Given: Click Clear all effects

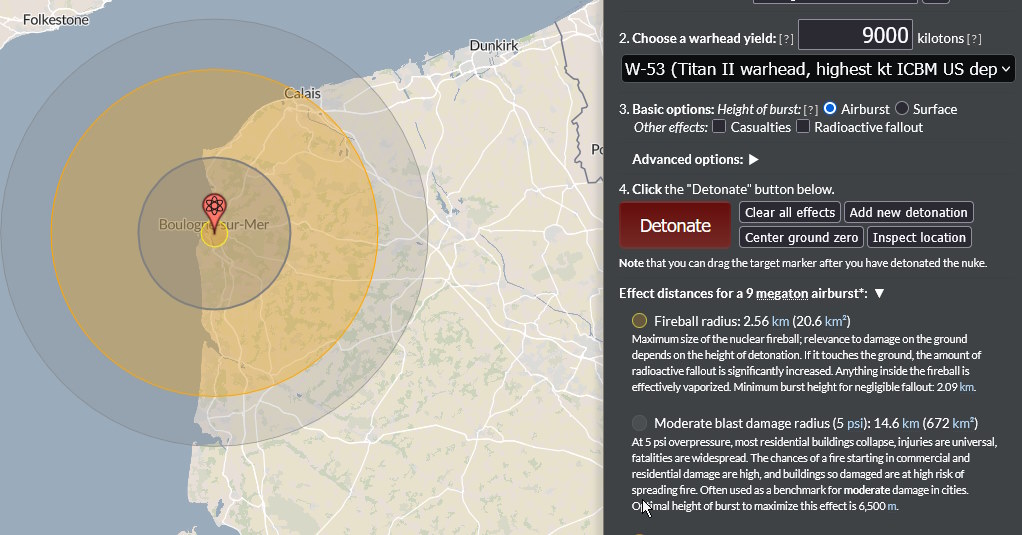Looking at the screenshot, I should click(789, 212).
